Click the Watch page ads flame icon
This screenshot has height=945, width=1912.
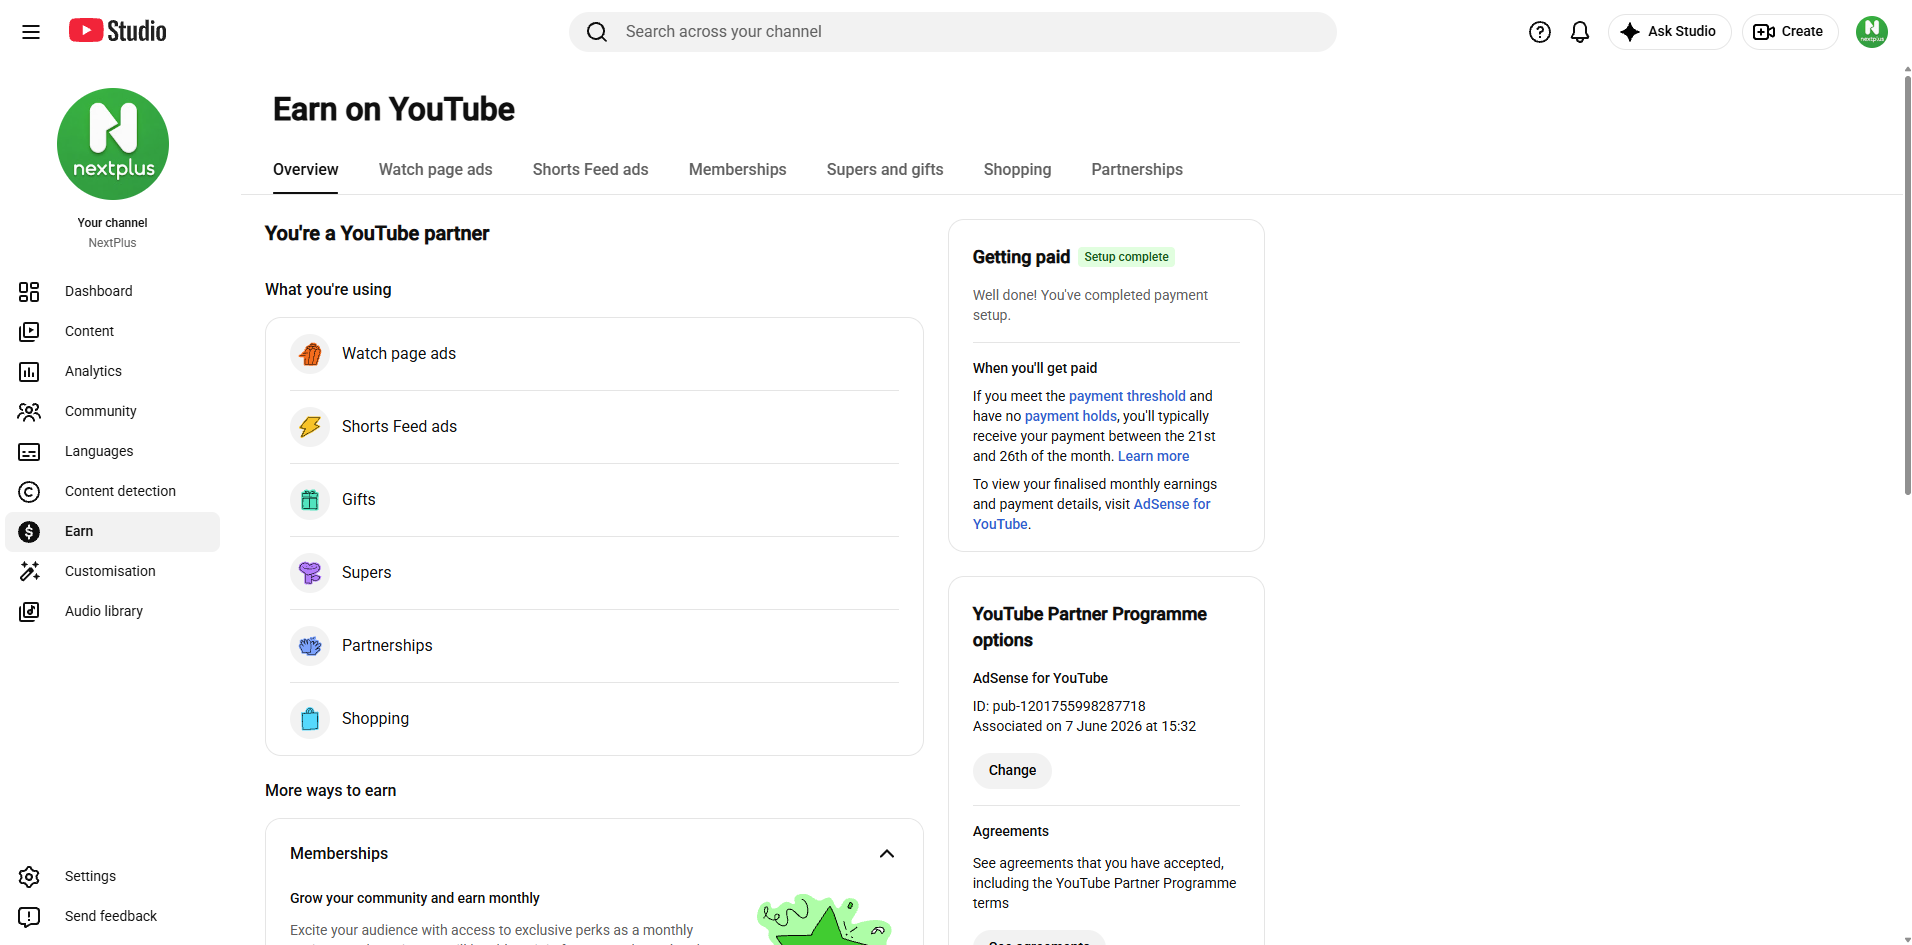tap(310, 354)
